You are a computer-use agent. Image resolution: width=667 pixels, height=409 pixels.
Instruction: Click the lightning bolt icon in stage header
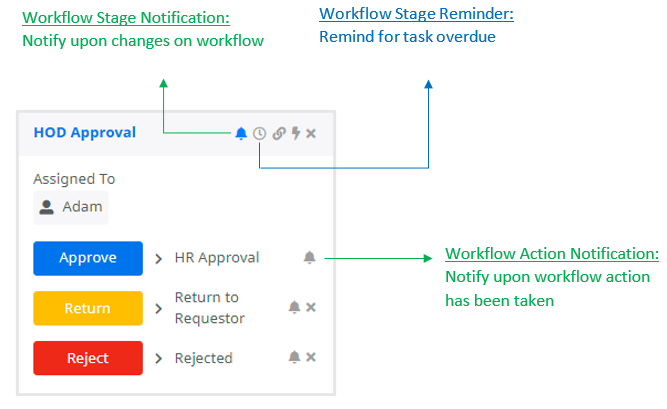click(x=296, y=133)
